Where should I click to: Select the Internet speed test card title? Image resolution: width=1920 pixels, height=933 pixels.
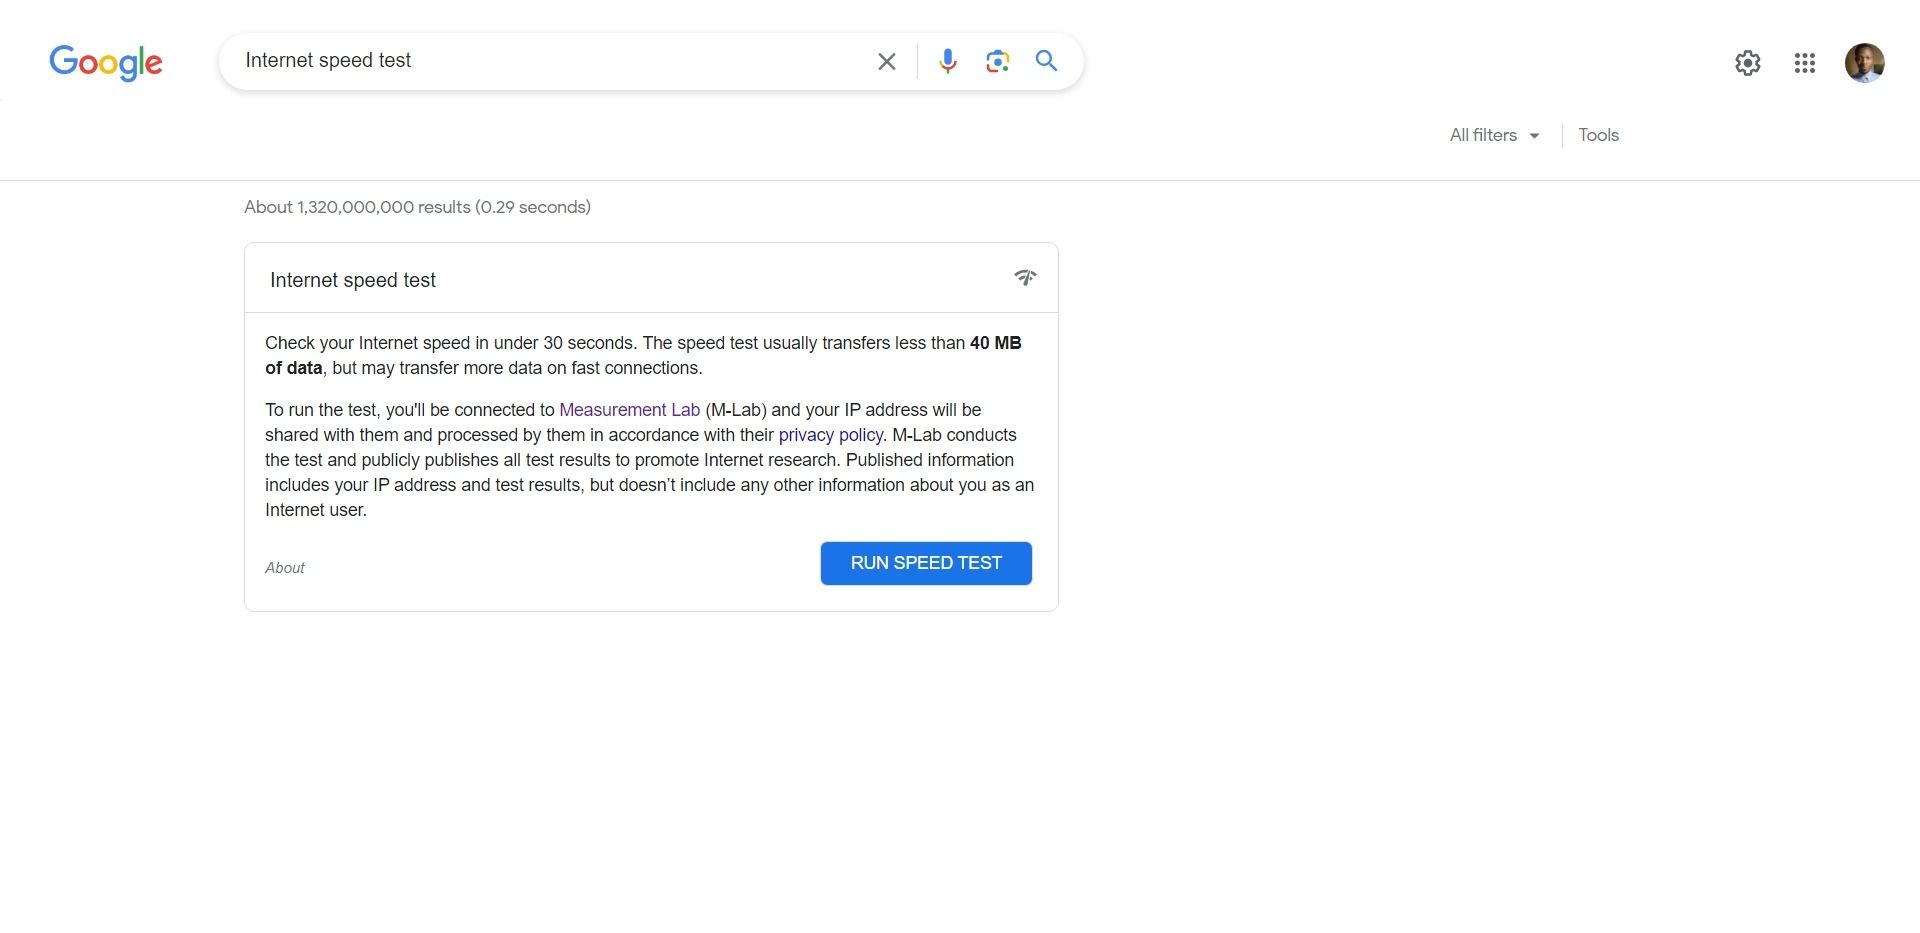[x=352, y=279]
